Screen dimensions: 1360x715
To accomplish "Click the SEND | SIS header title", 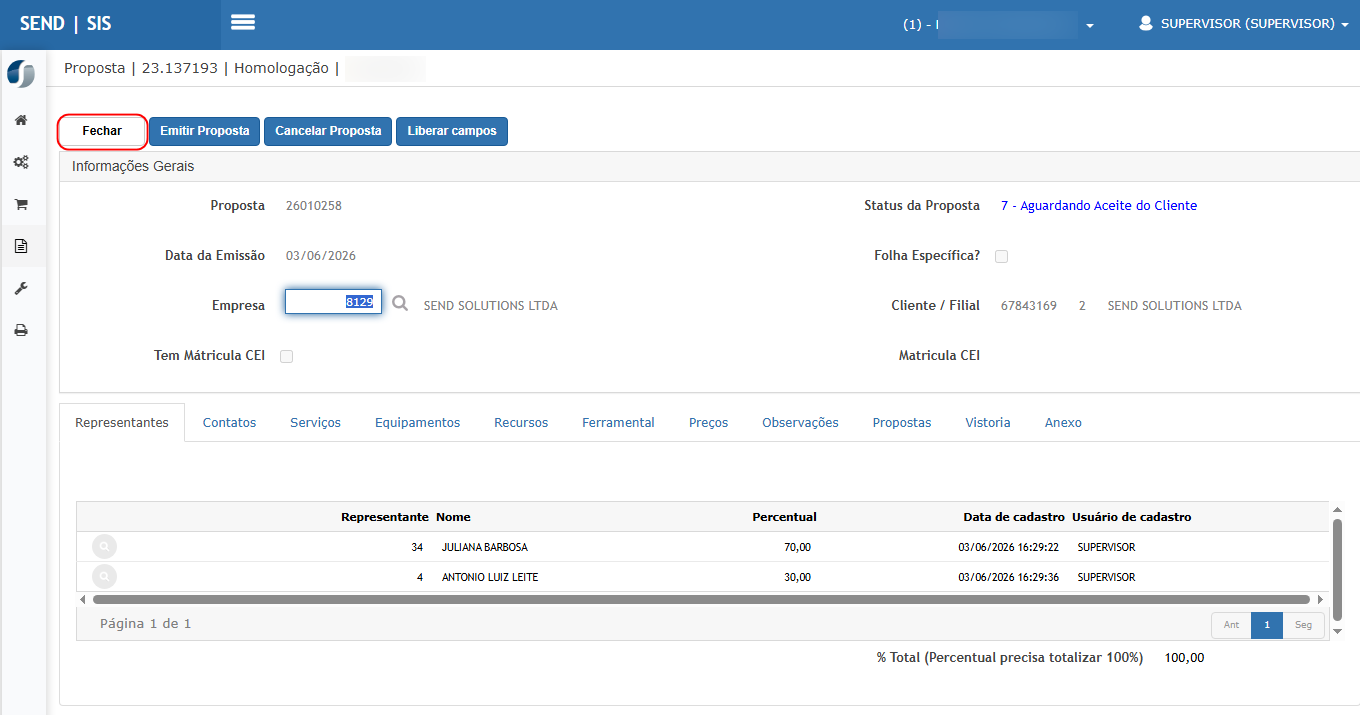I will click(66, 24).
